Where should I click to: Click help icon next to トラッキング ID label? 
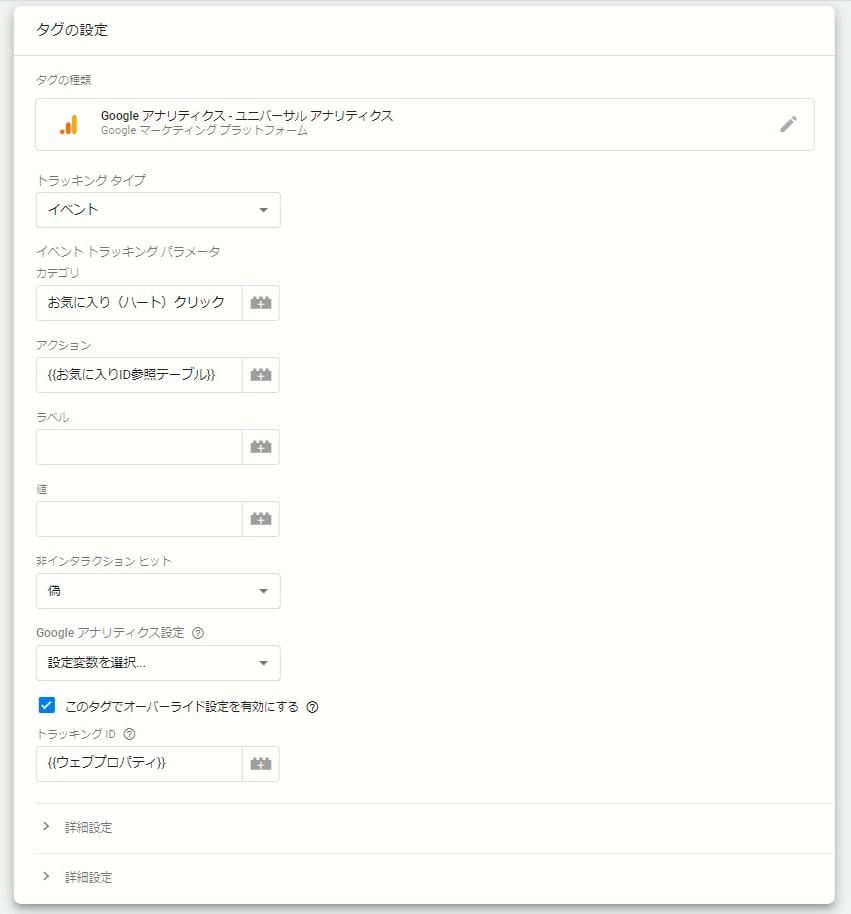coord(129,734)
